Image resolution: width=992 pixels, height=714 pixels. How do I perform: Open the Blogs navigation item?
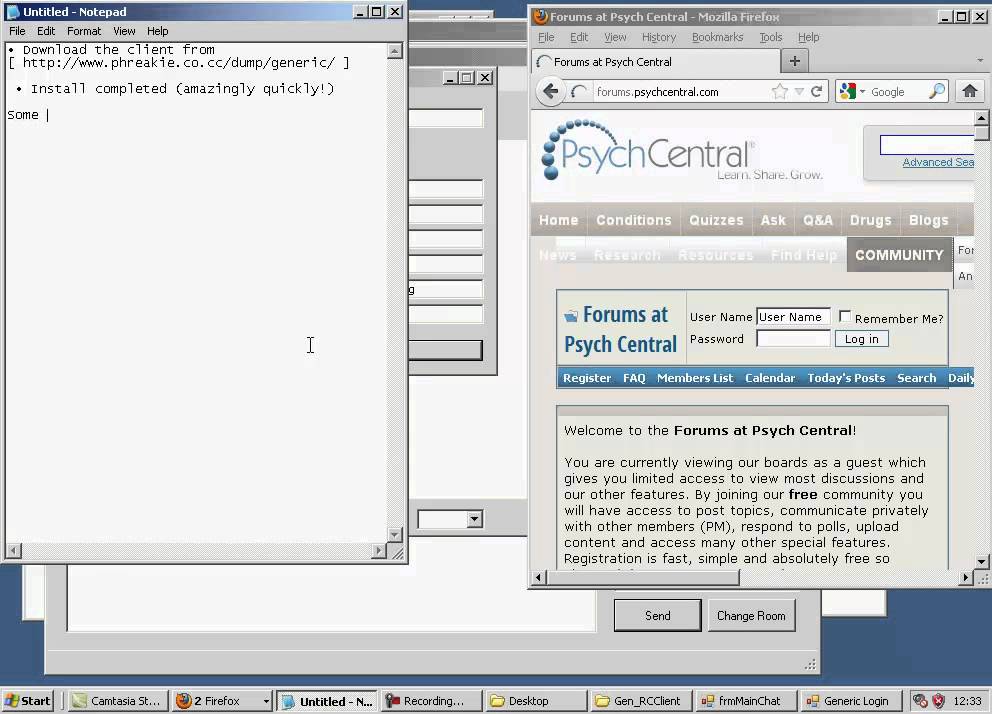click(929, 220)
